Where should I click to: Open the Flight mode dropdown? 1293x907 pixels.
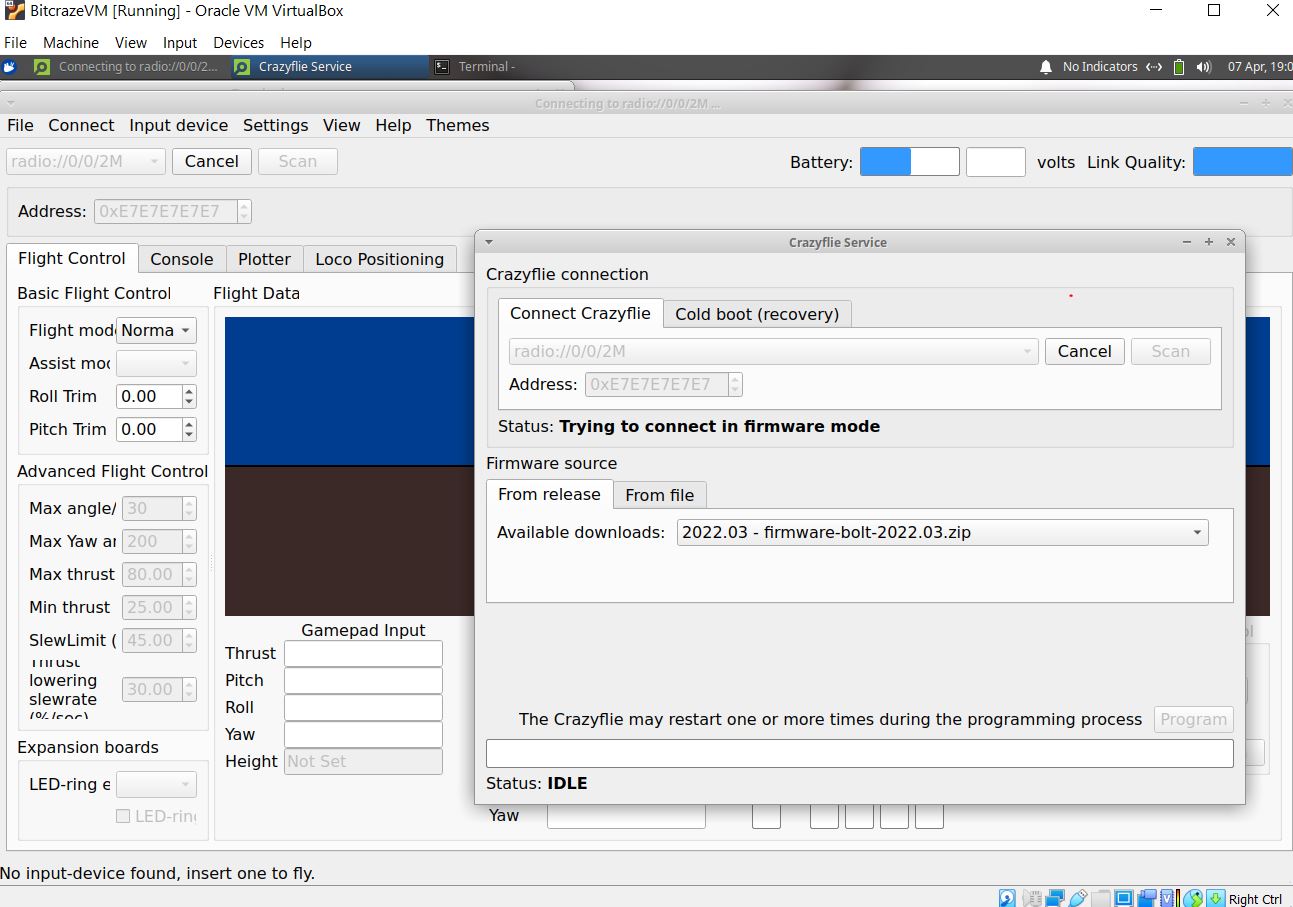pos(157,331)
